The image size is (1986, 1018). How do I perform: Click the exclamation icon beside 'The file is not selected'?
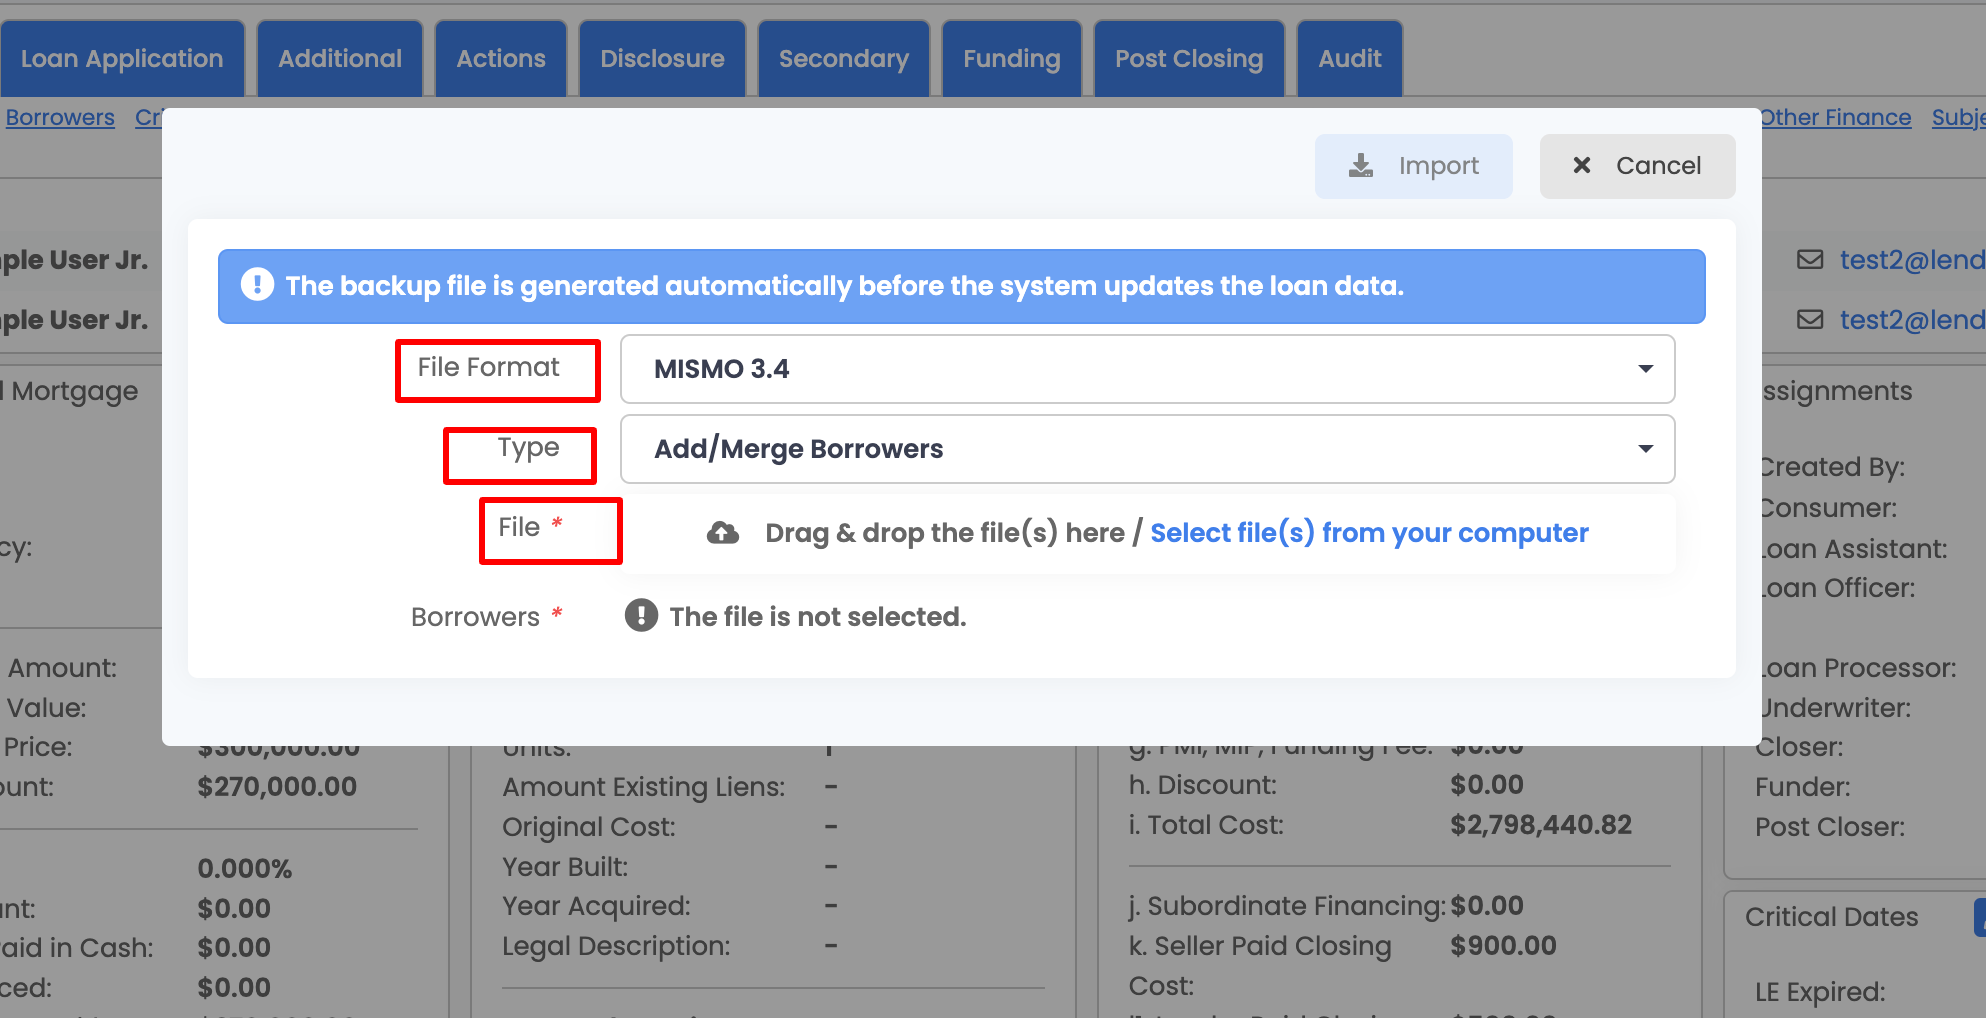[x=640, y=615]
